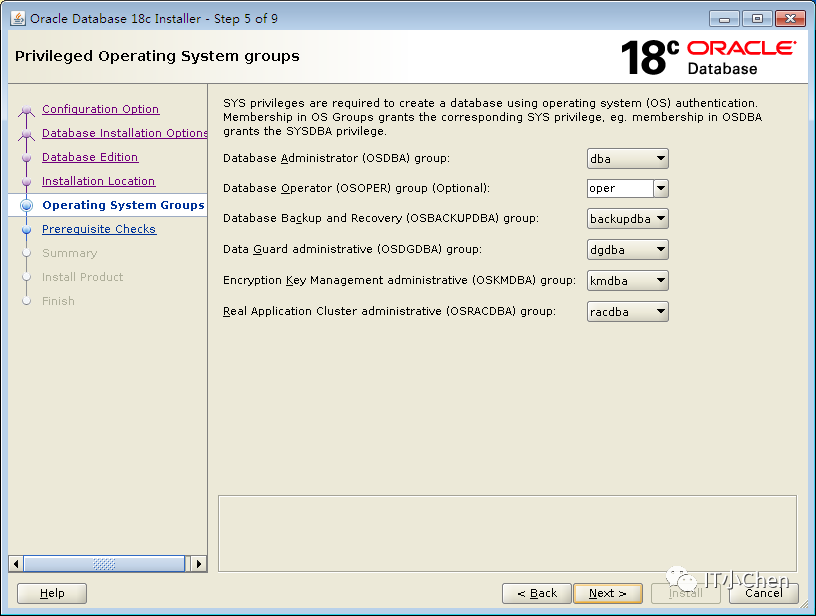Click the empty message text area
Screen dimensions: 816x616
pos(507,534)
